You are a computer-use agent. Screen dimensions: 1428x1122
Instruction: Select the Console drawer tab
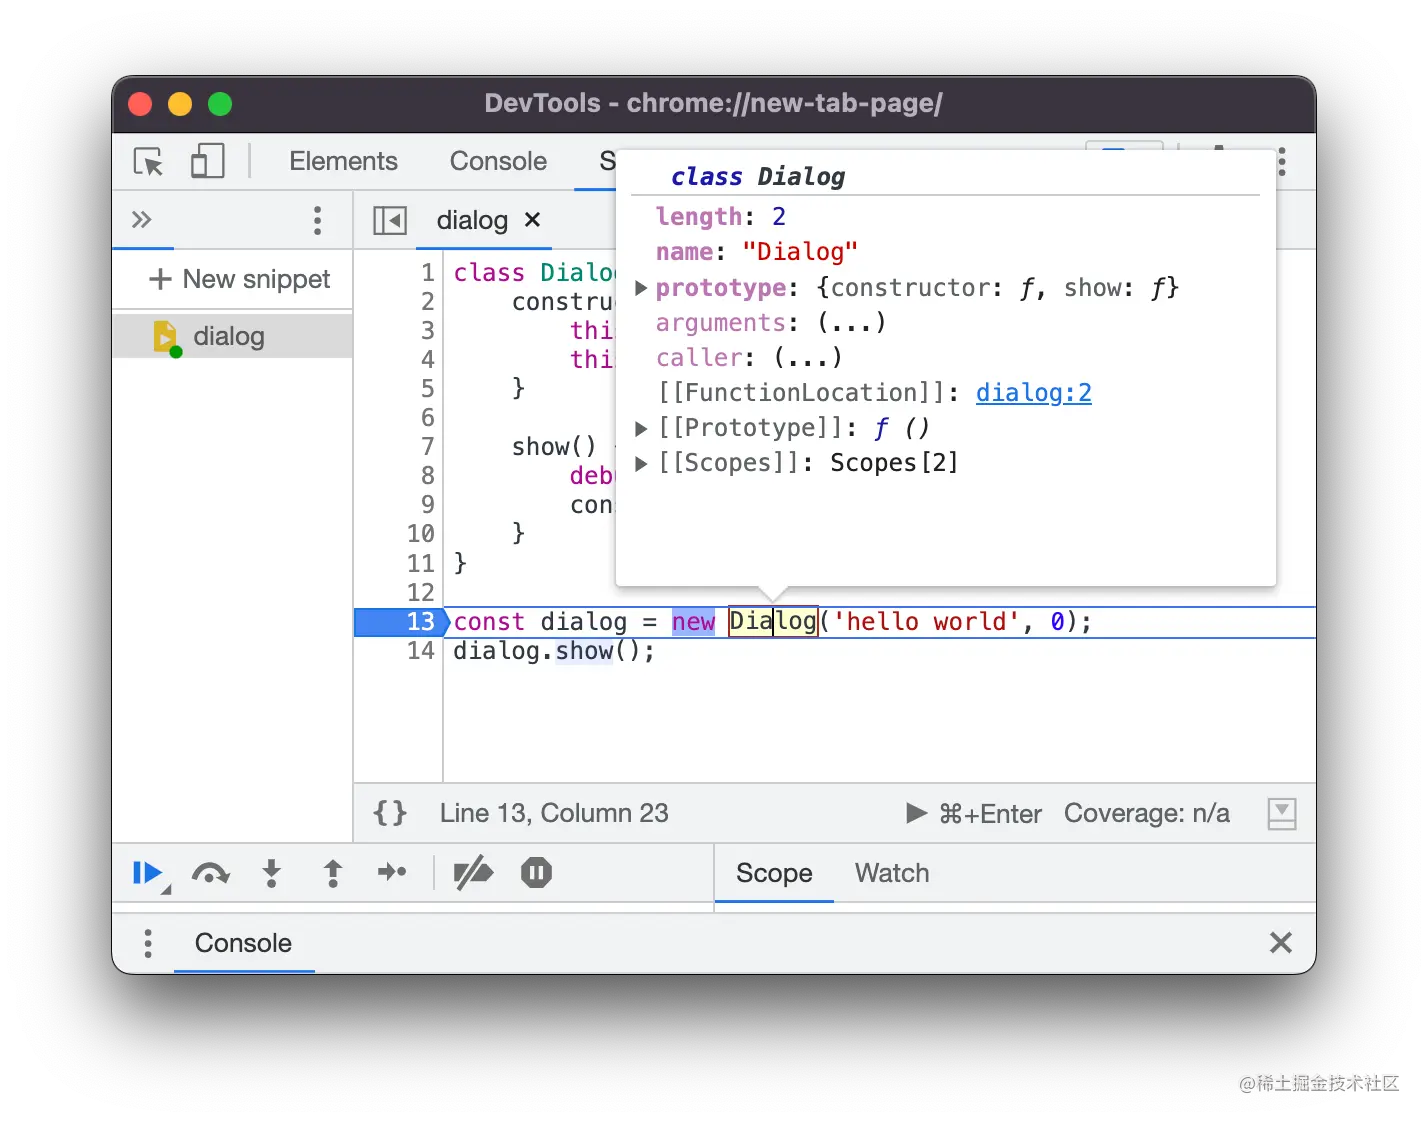coord(243,943)
